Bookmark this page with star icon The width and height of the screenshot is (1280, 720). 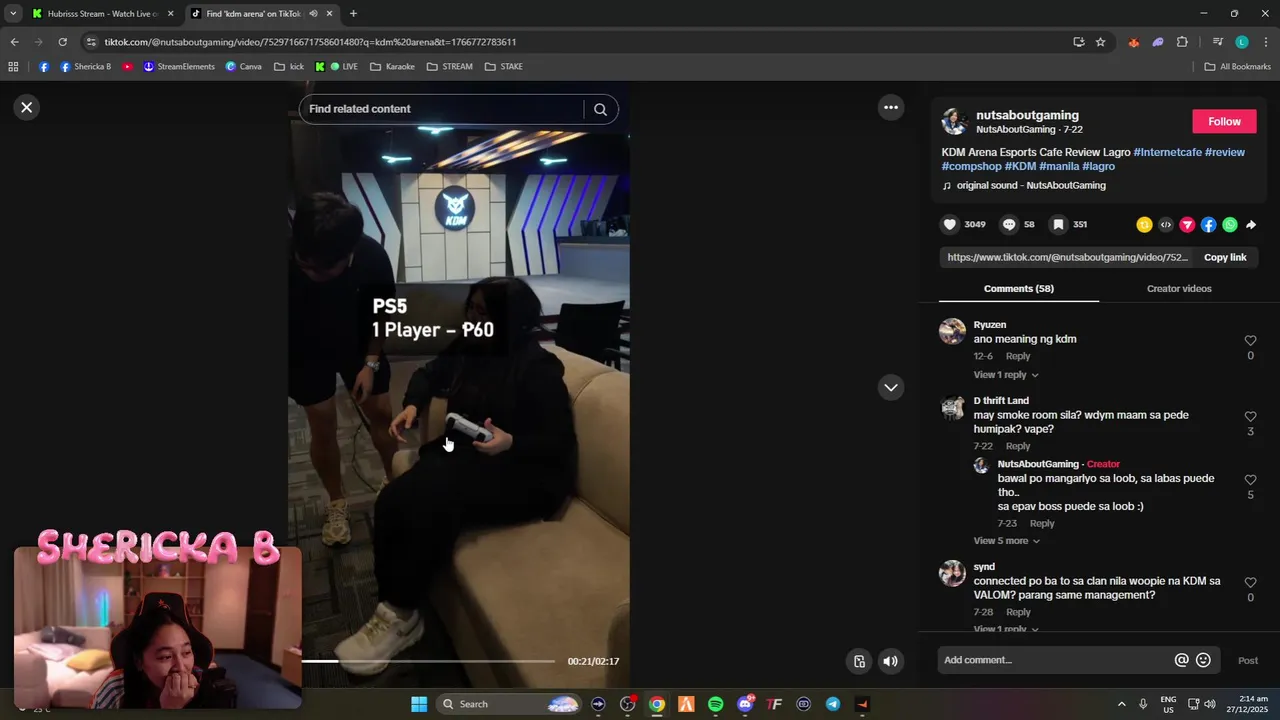[1100, 42]
